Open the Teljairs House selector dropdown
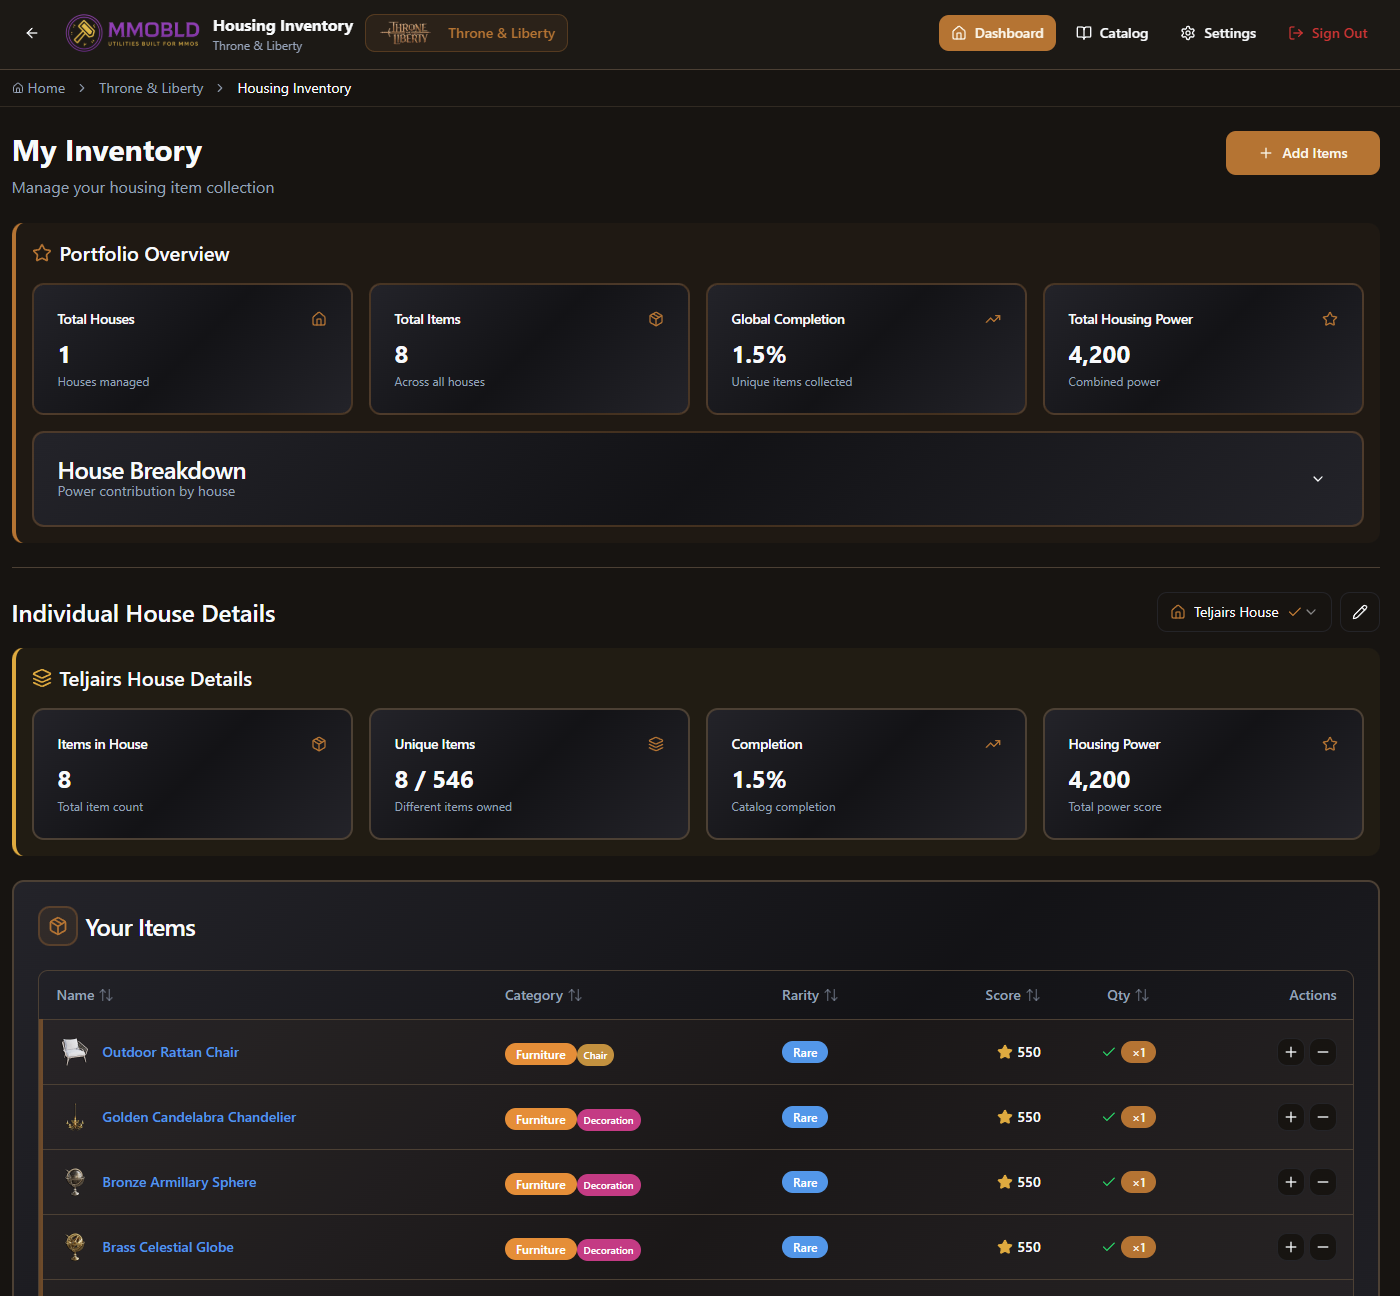The height and width of the screenshot is (1296, 1400). 1244,612
